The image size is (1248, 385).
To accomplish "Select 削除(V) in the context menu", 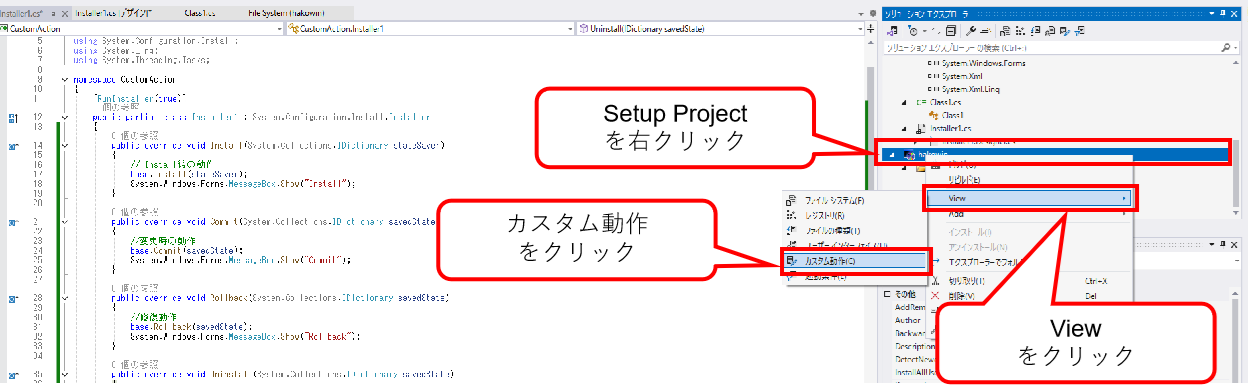I will tap(1029, 296).
